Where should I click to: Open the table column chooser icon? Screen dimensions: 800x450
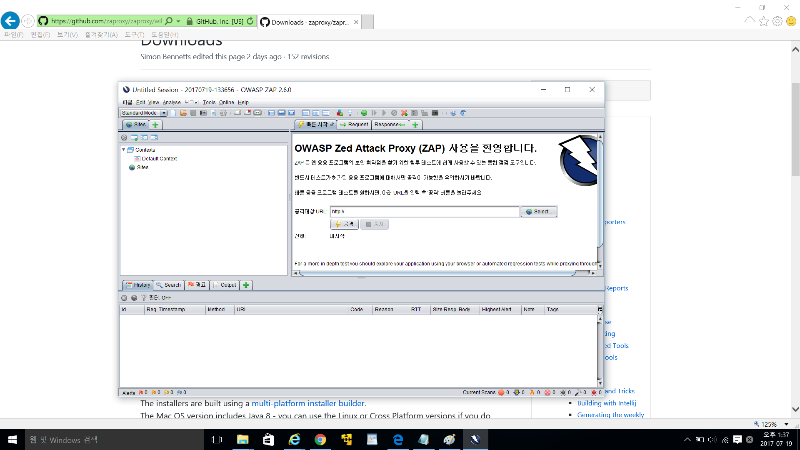[599, 309]
